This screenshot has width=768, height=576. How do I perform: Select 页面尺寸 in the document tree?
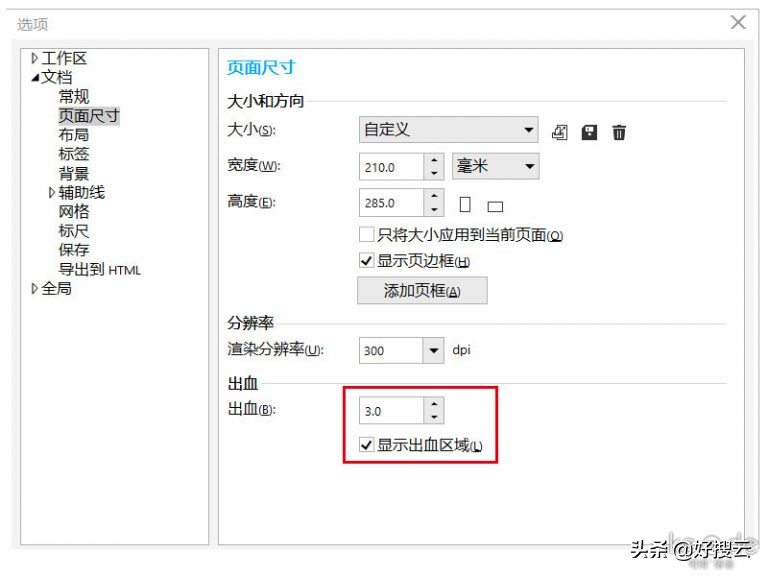[x=89, y=116]
